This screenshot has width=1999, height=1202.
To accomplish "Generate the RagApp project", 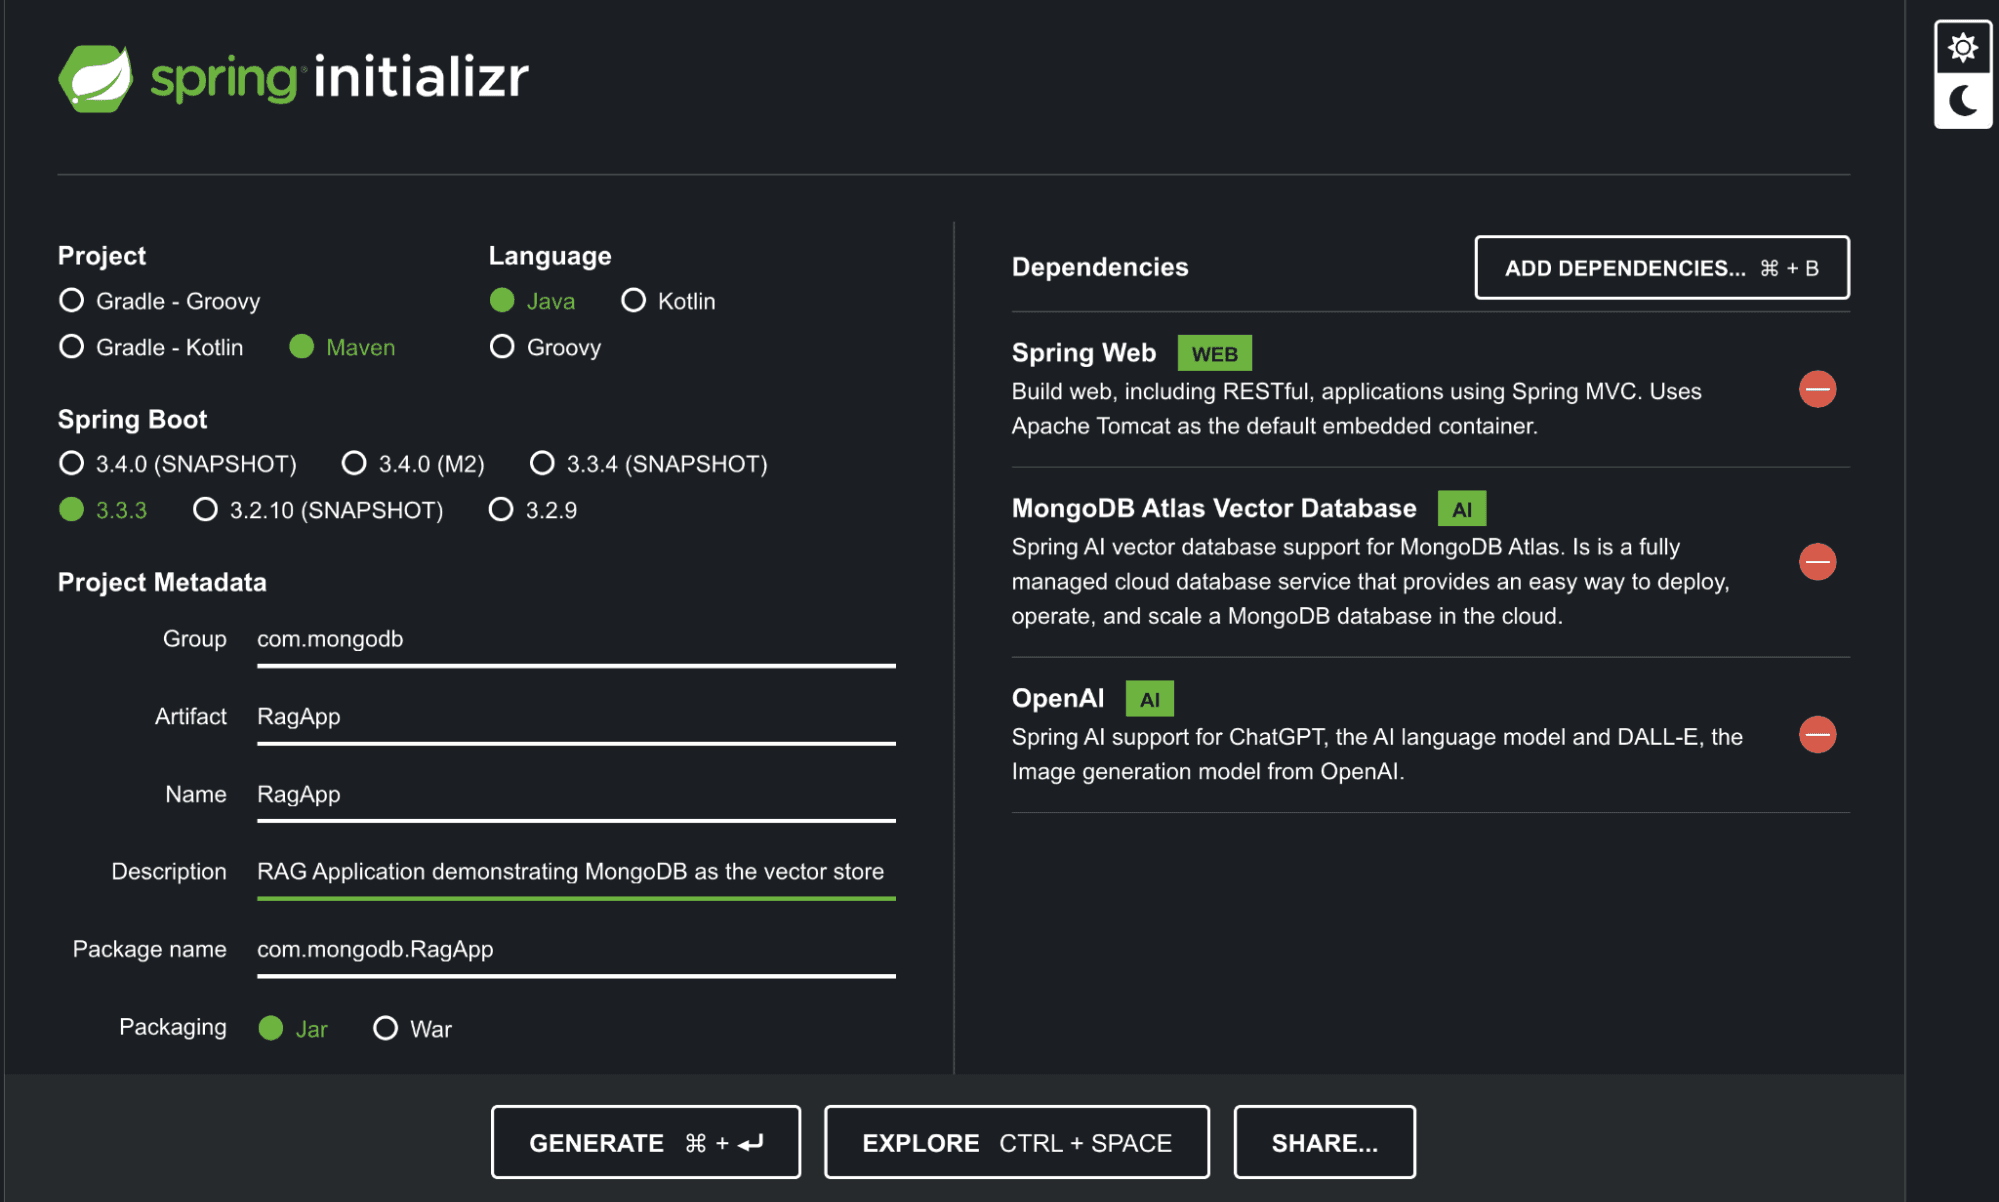I will [x=645, y=1141].
